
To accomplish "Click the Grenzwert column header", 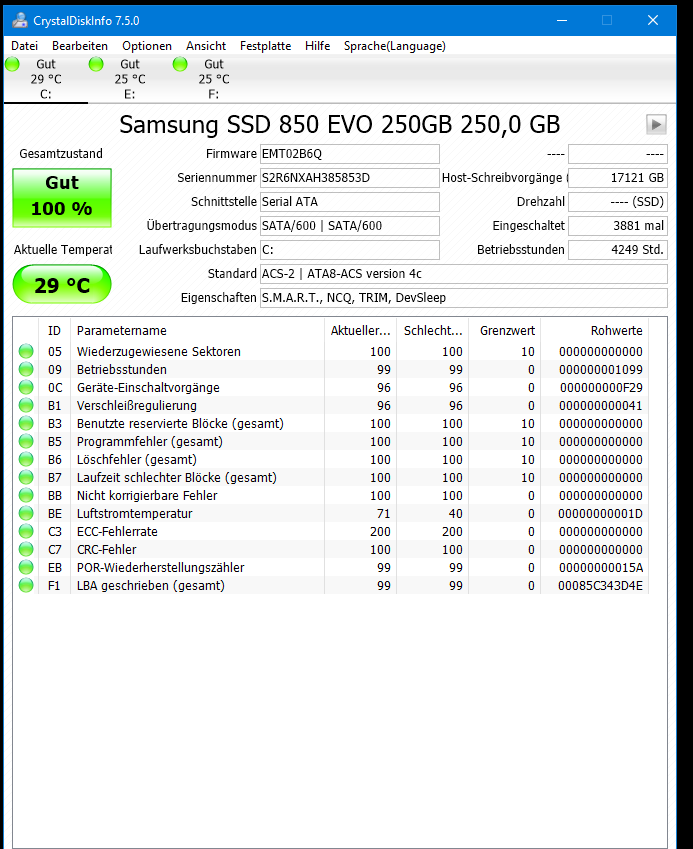I will click(505, 330).
